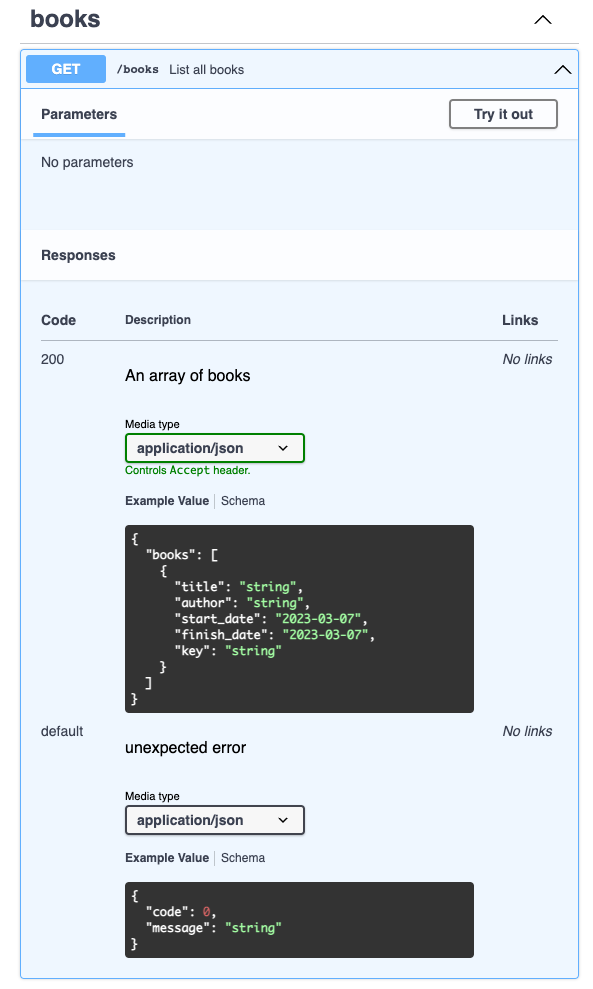
Task: Click 'Controls Accept header.' note
Action: (187, 470)
